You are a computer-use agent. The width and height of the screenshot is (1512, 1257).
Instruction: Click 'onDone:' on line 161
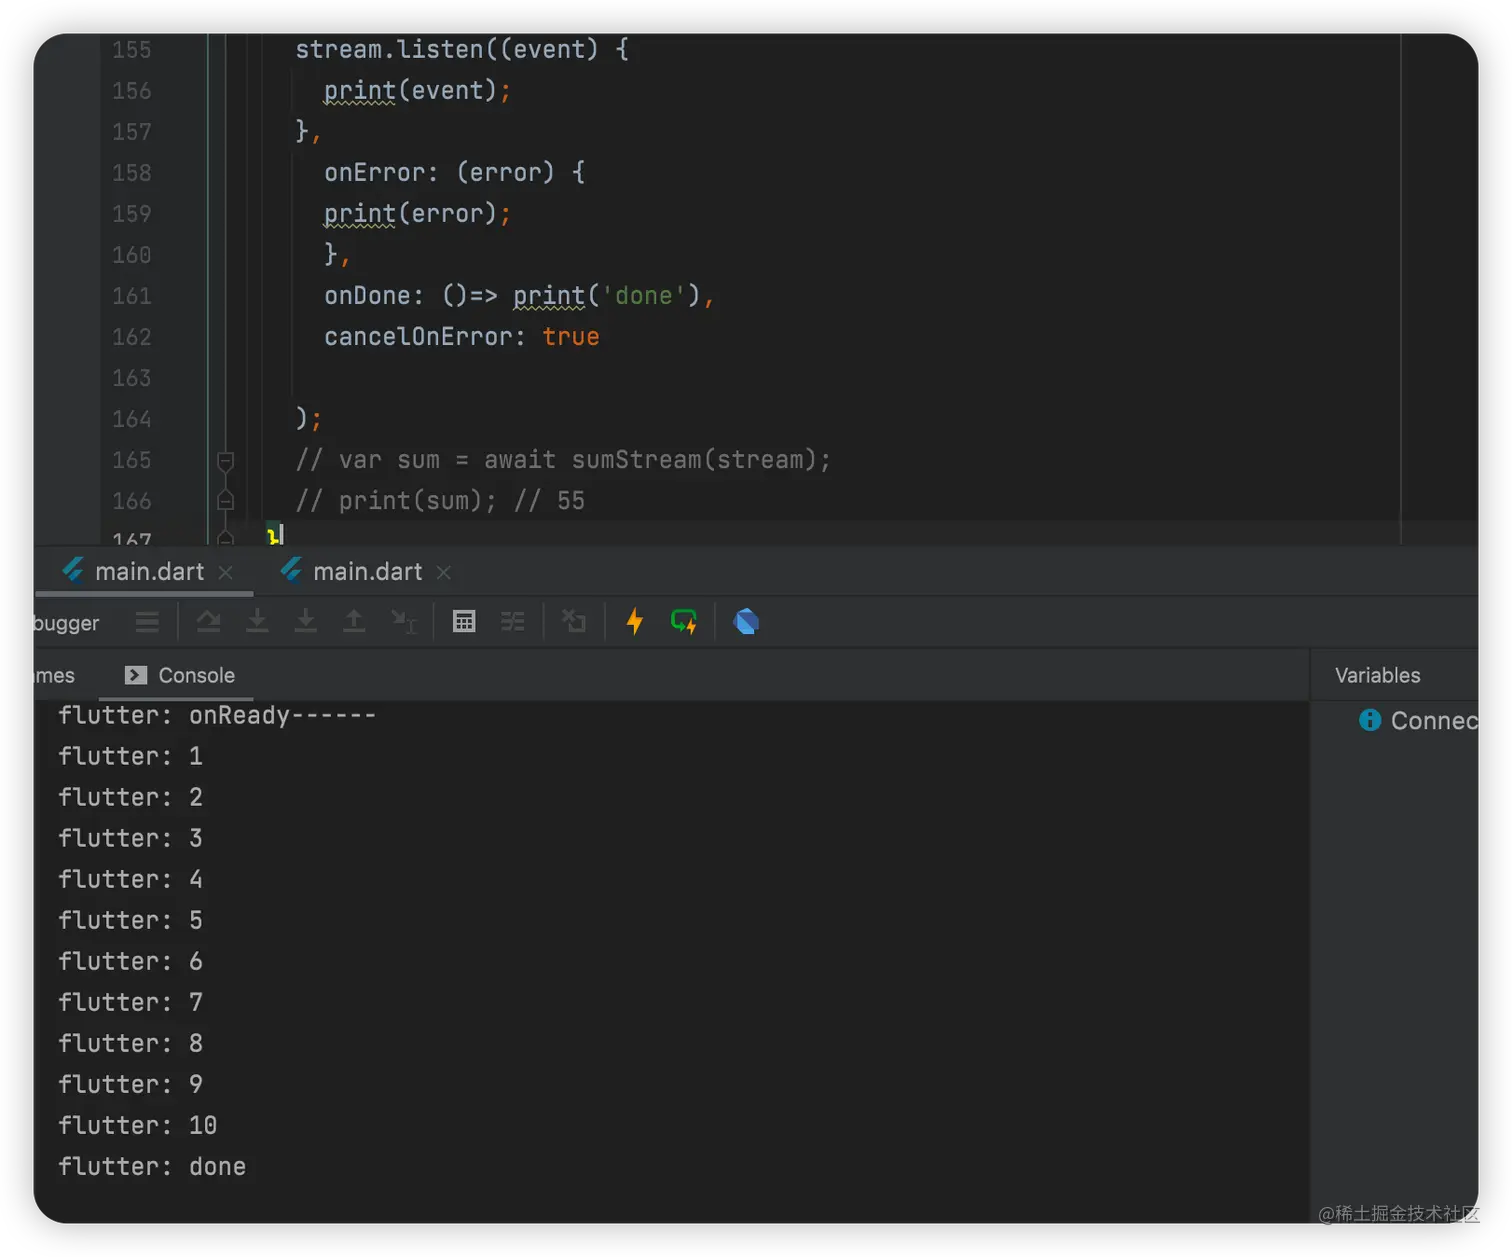click(x=374, y=296)
